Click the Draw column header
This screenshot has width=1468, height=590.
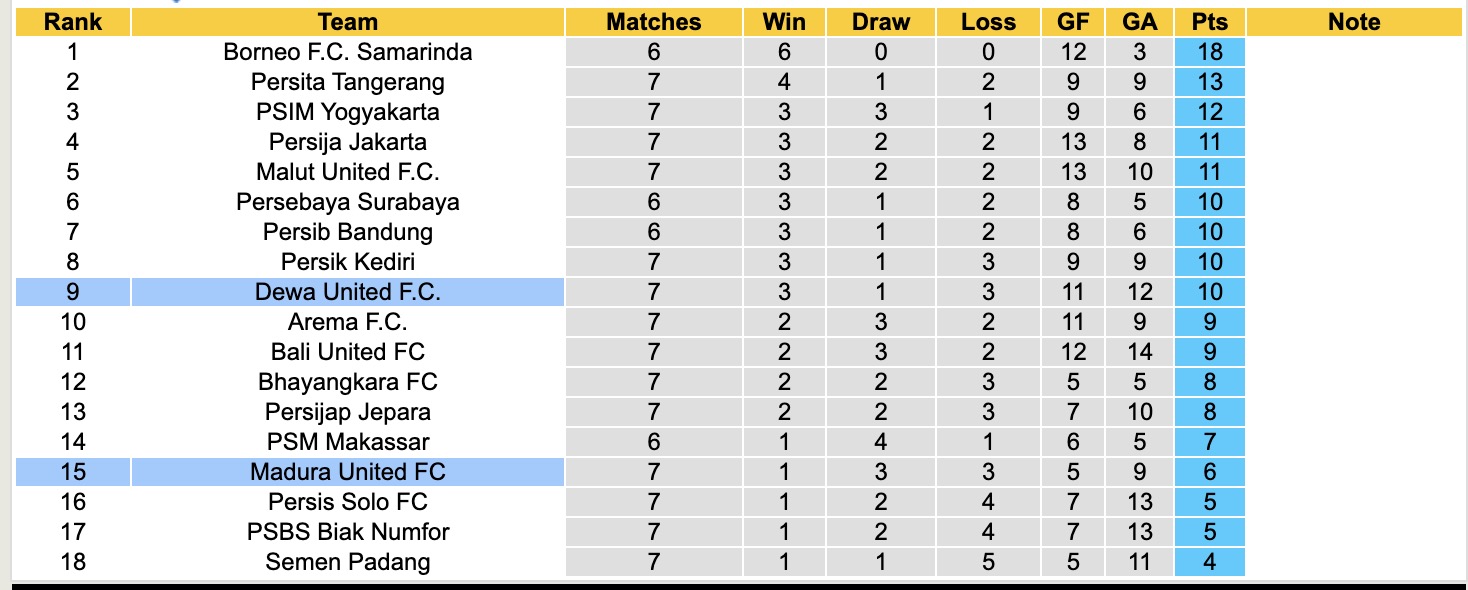tap(881, 22)
